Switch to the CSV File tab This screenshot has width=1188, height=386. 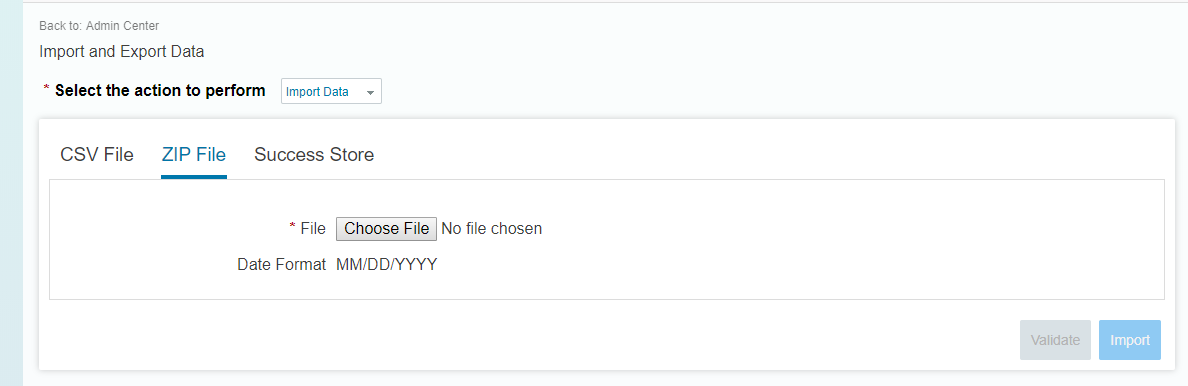pyautogui.click(x=97, y=155)
